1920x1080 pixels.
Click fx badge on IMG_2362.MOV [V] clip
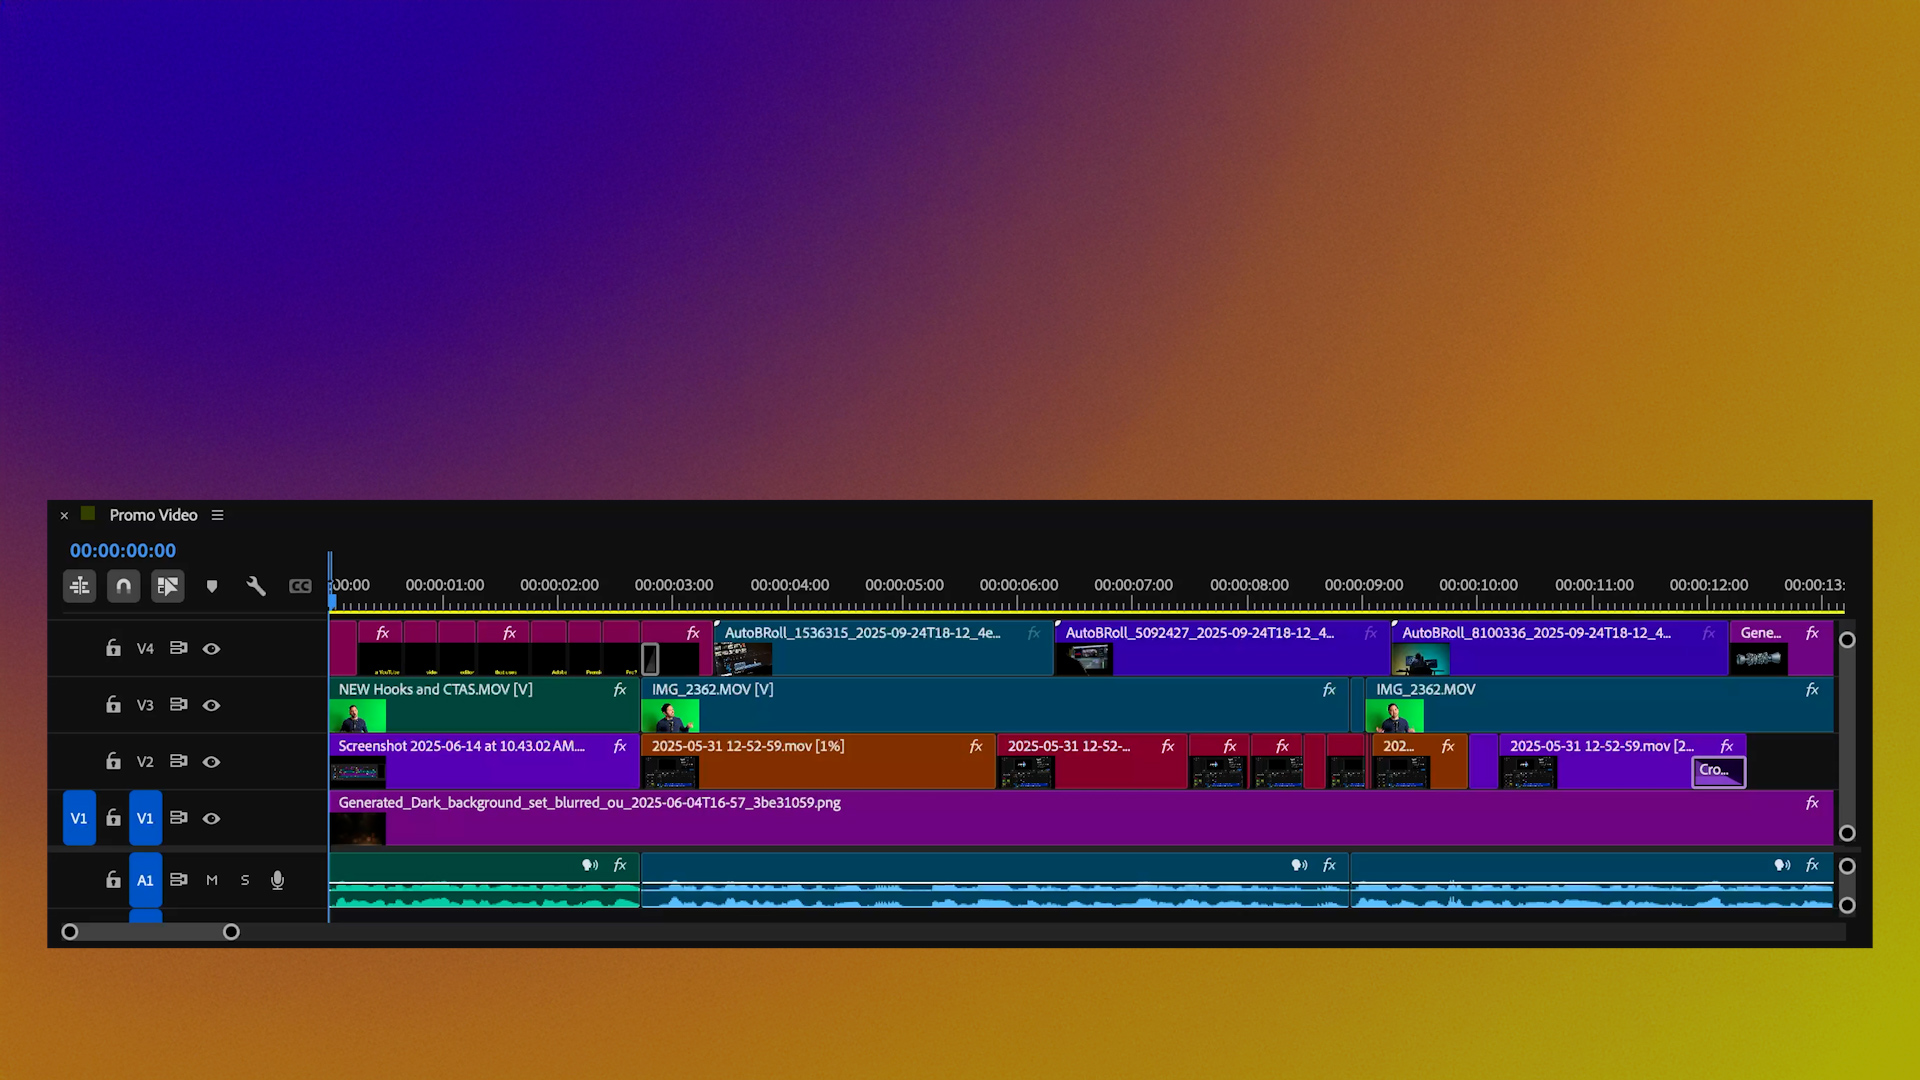click(x=1329, y=690)
